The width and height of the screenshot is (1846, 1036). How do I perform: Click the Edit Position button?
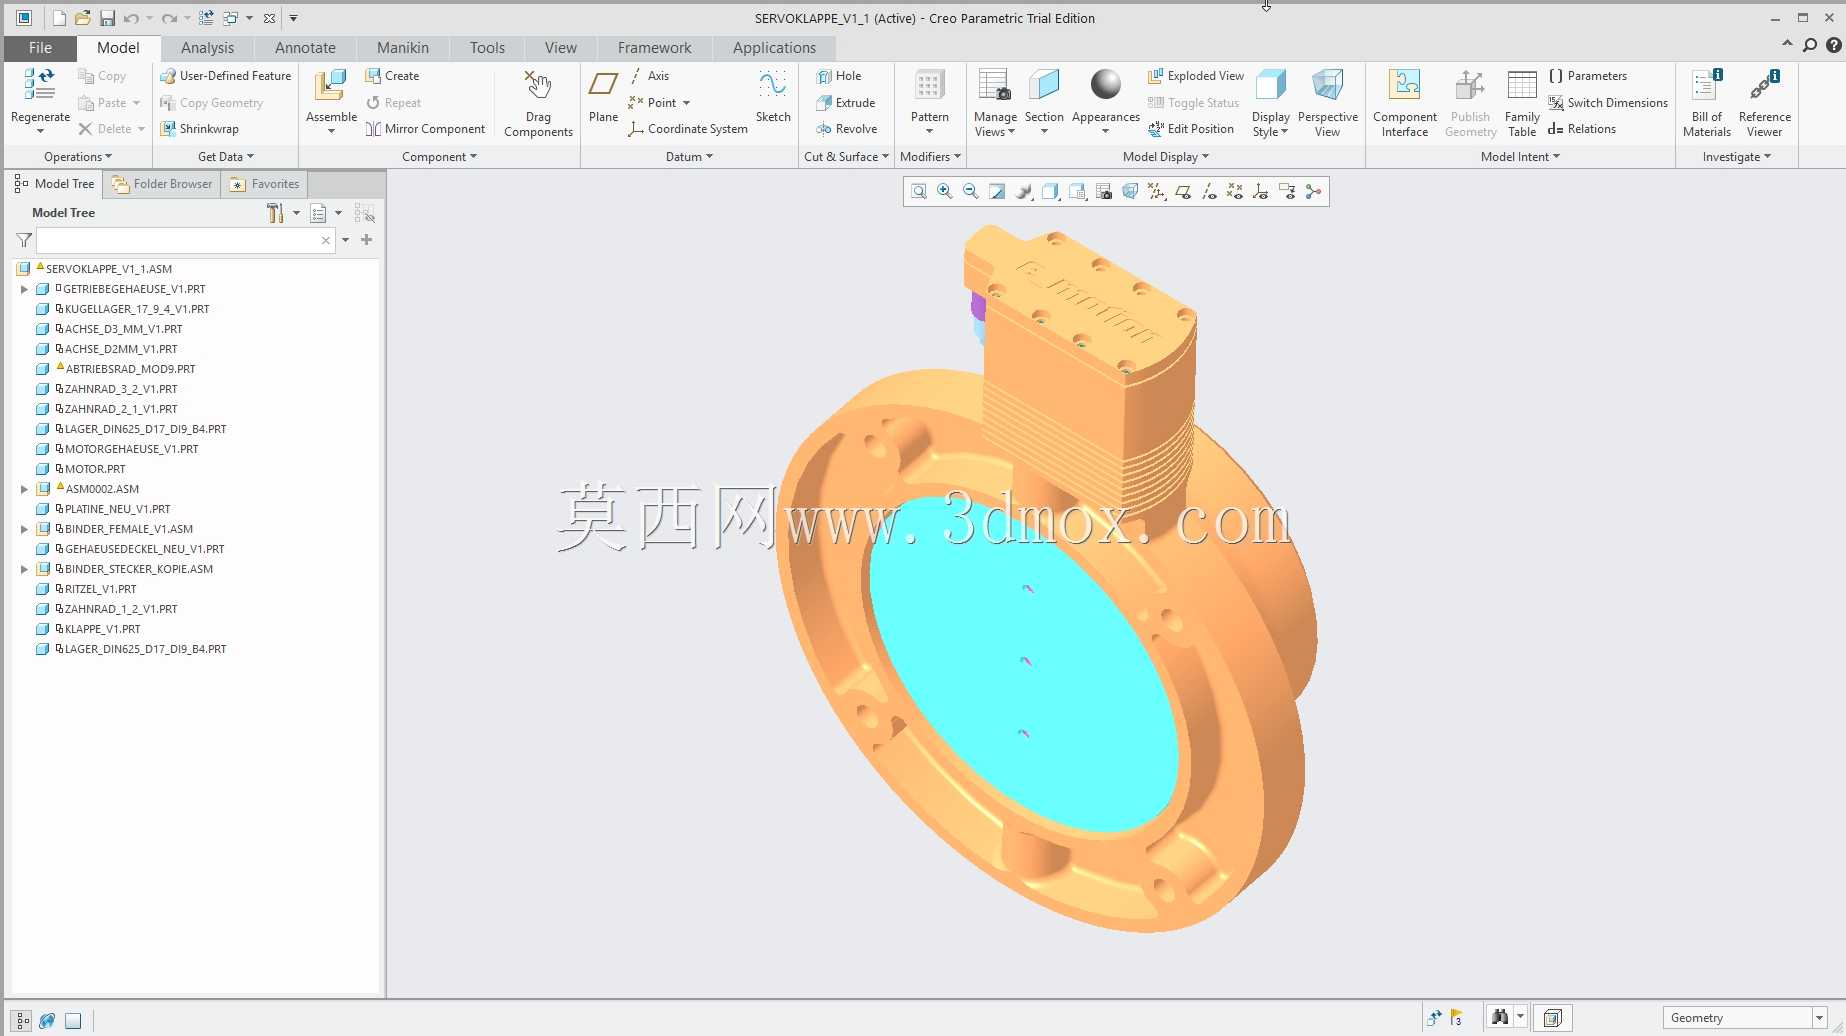pos(1190,129)
